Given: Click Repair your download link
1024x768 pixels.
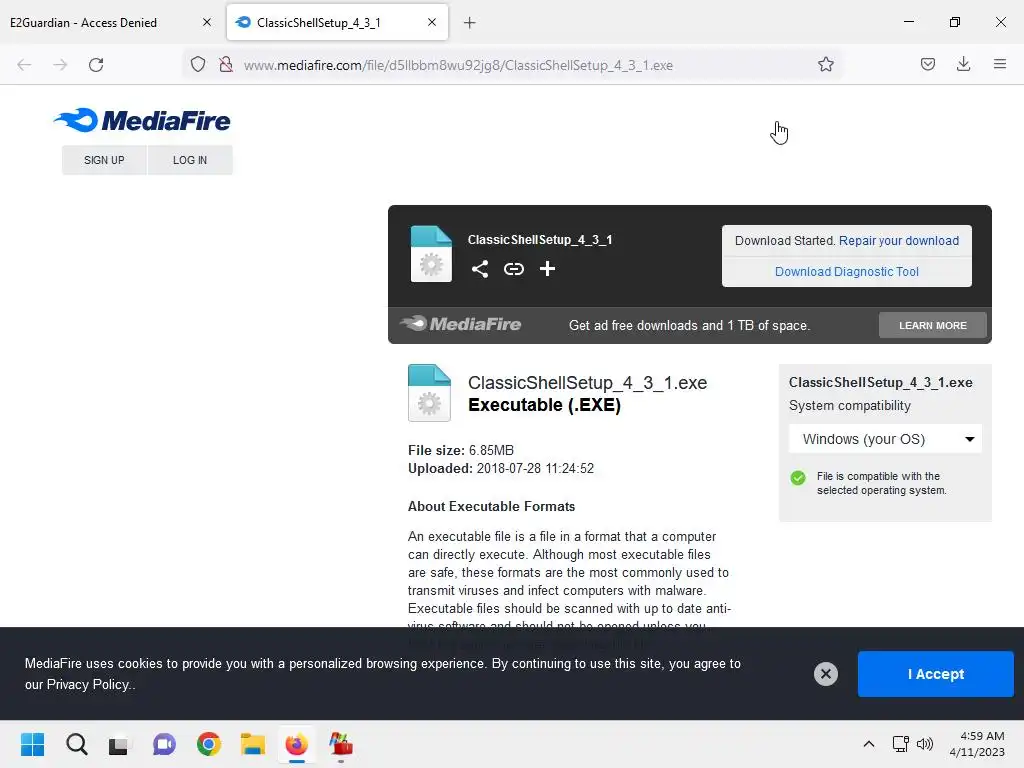Looking at the screenshot, I should (899, 241).
